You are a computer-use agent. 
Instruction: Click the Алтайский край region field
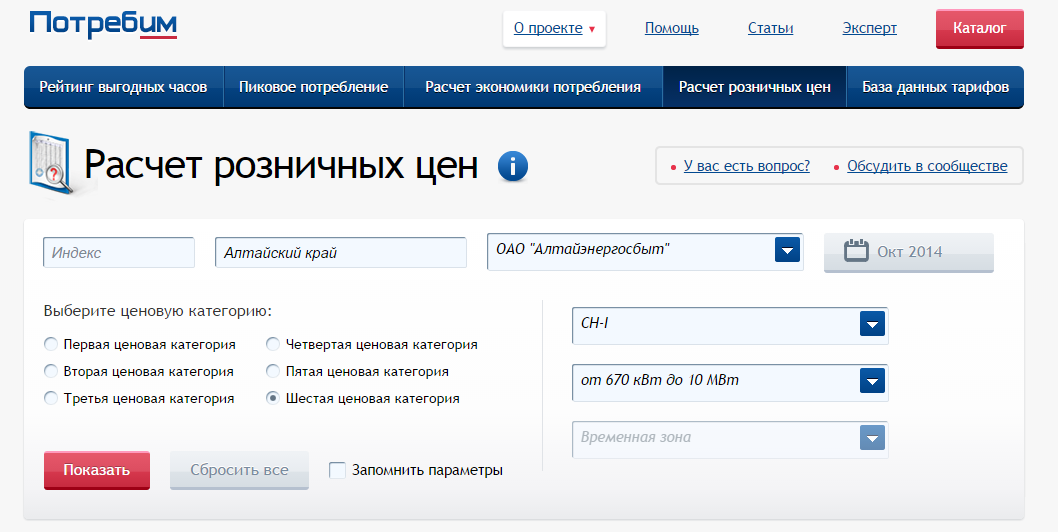(341, 252)
